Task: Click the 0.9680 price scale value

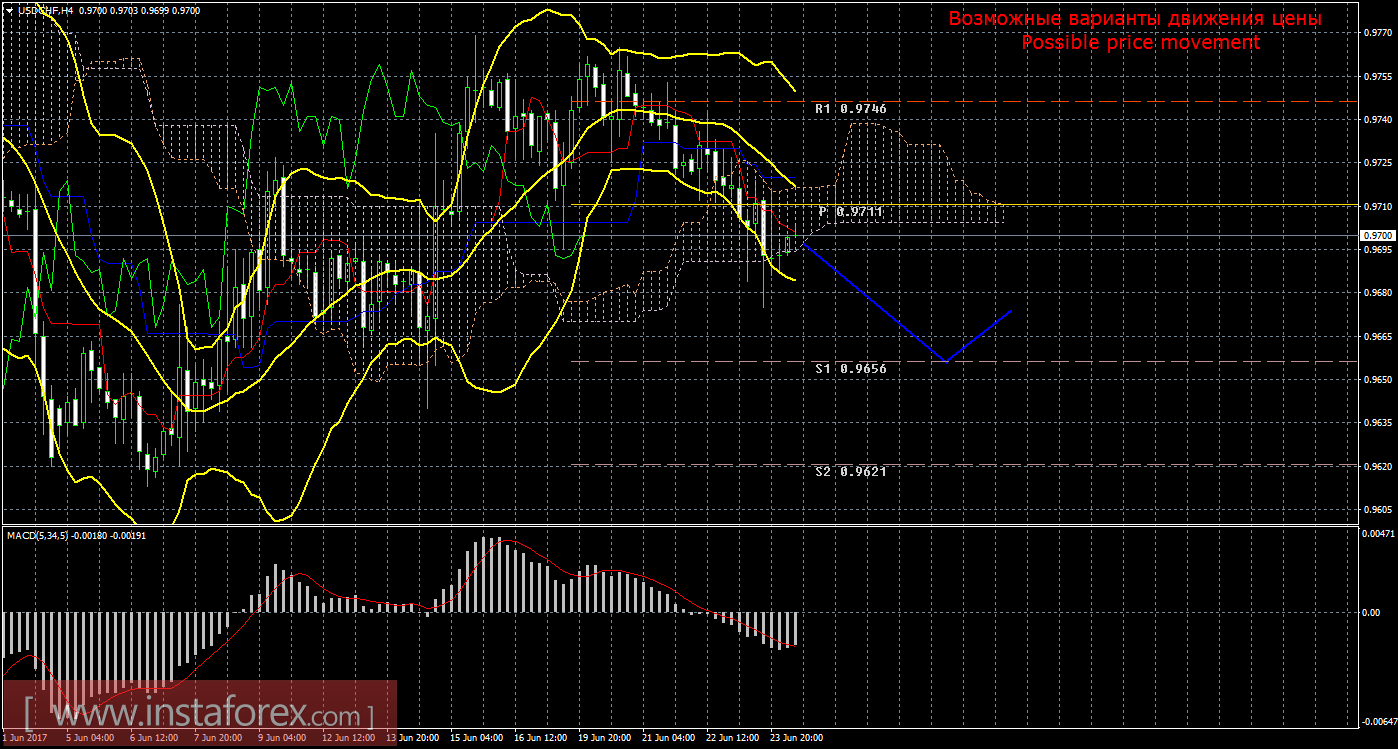Action: coord(1377,293)
